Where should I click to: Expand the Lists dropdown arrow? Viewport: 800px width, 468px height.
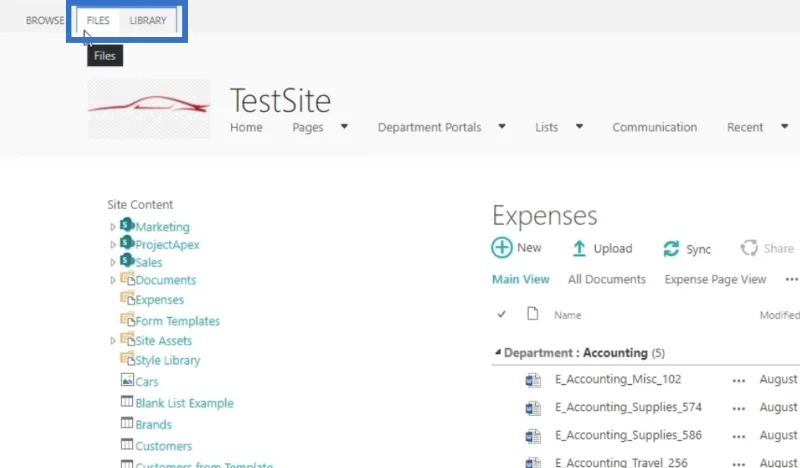pyautogui.click(x=579, y=126)
